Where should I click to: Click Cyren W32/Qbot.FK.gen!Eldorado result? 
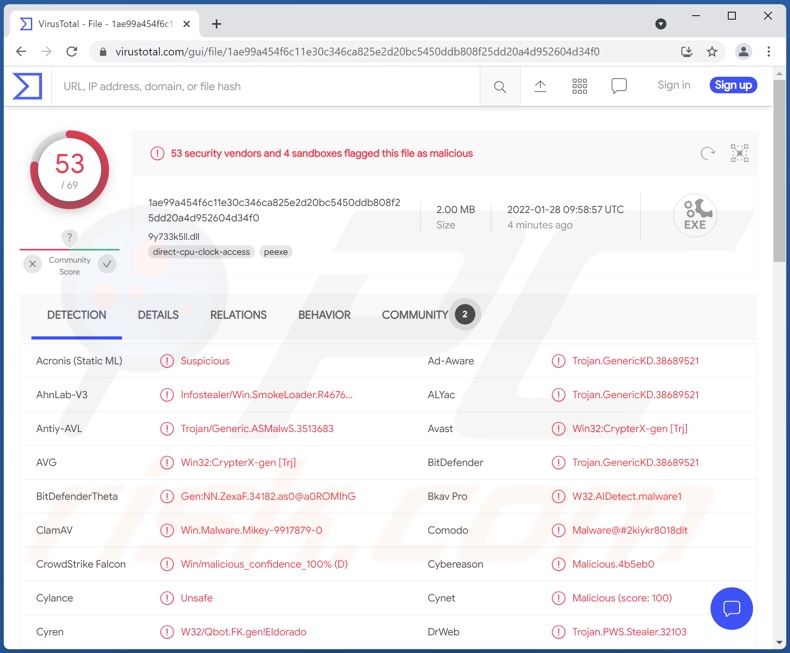243,632
